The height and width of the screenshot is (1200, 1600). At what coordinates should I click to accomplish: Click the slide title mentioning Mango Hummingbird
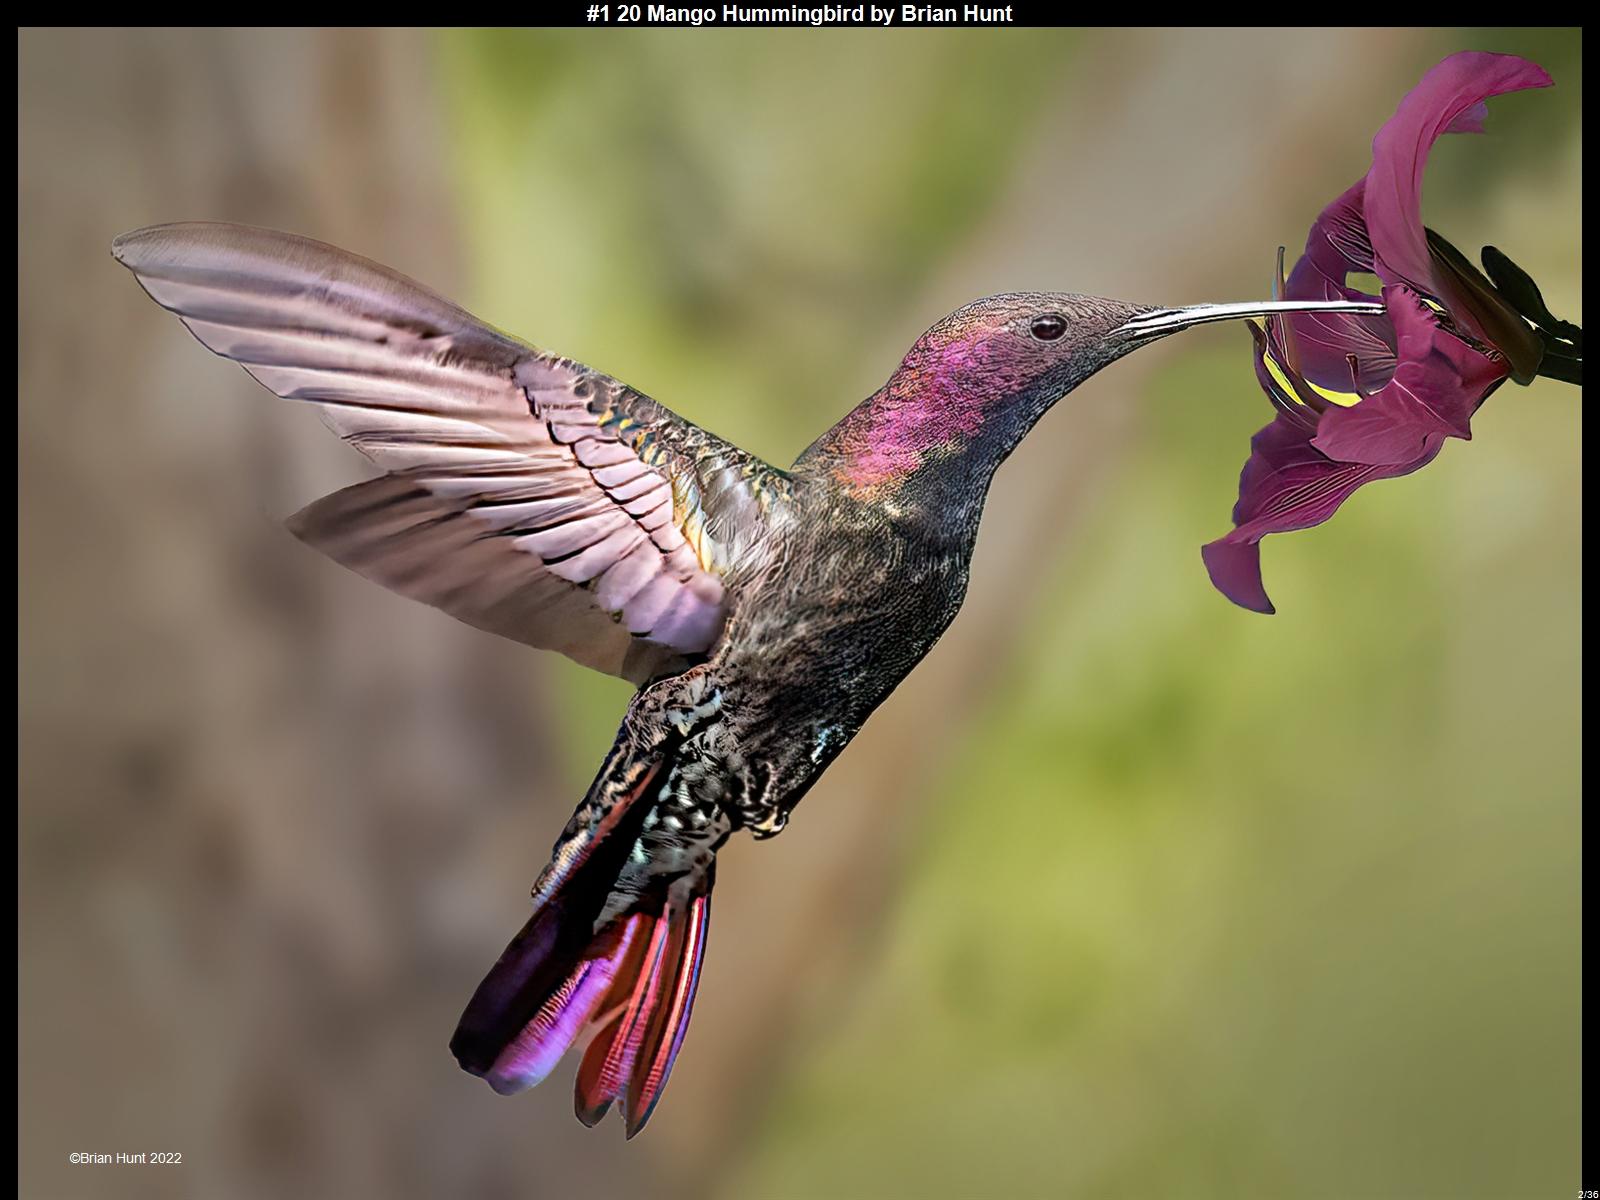799,13
